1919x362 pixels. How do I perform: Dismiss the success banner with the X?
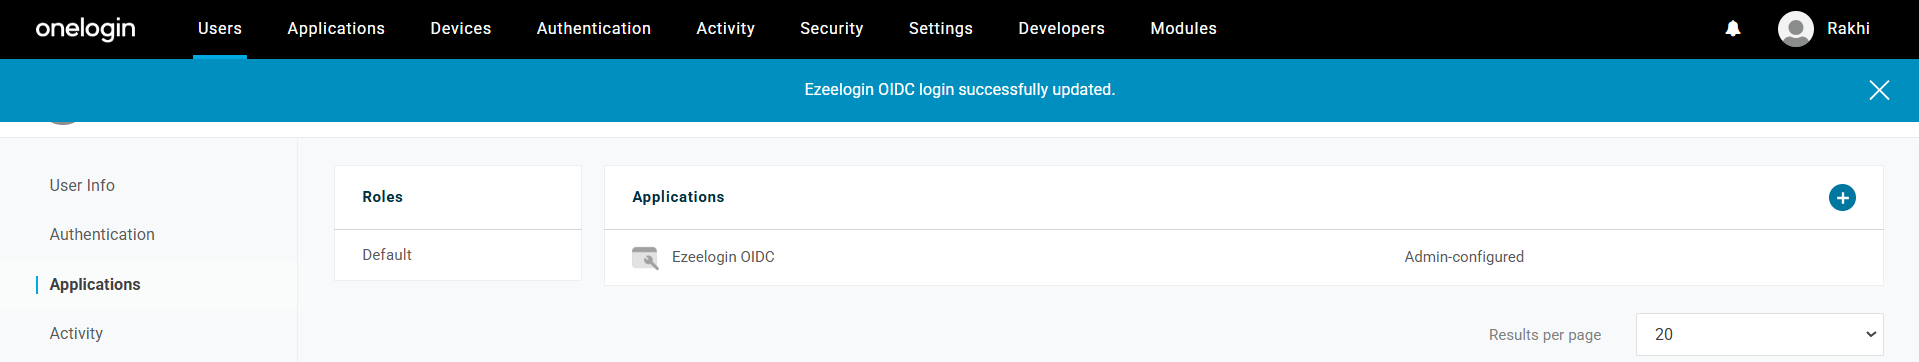pos(1879,90)
